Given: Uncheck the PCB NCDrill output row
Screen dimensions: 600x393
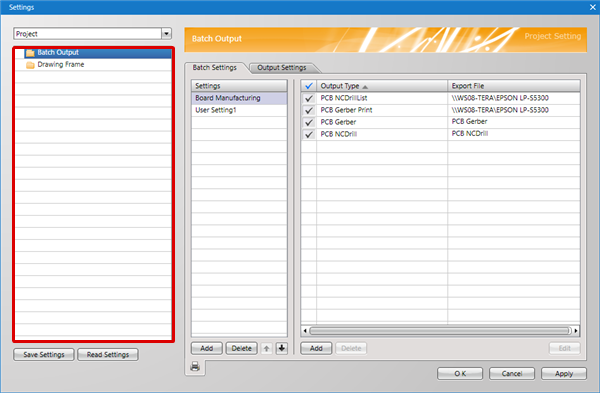Looking at the screenshot, I should 309,134.
